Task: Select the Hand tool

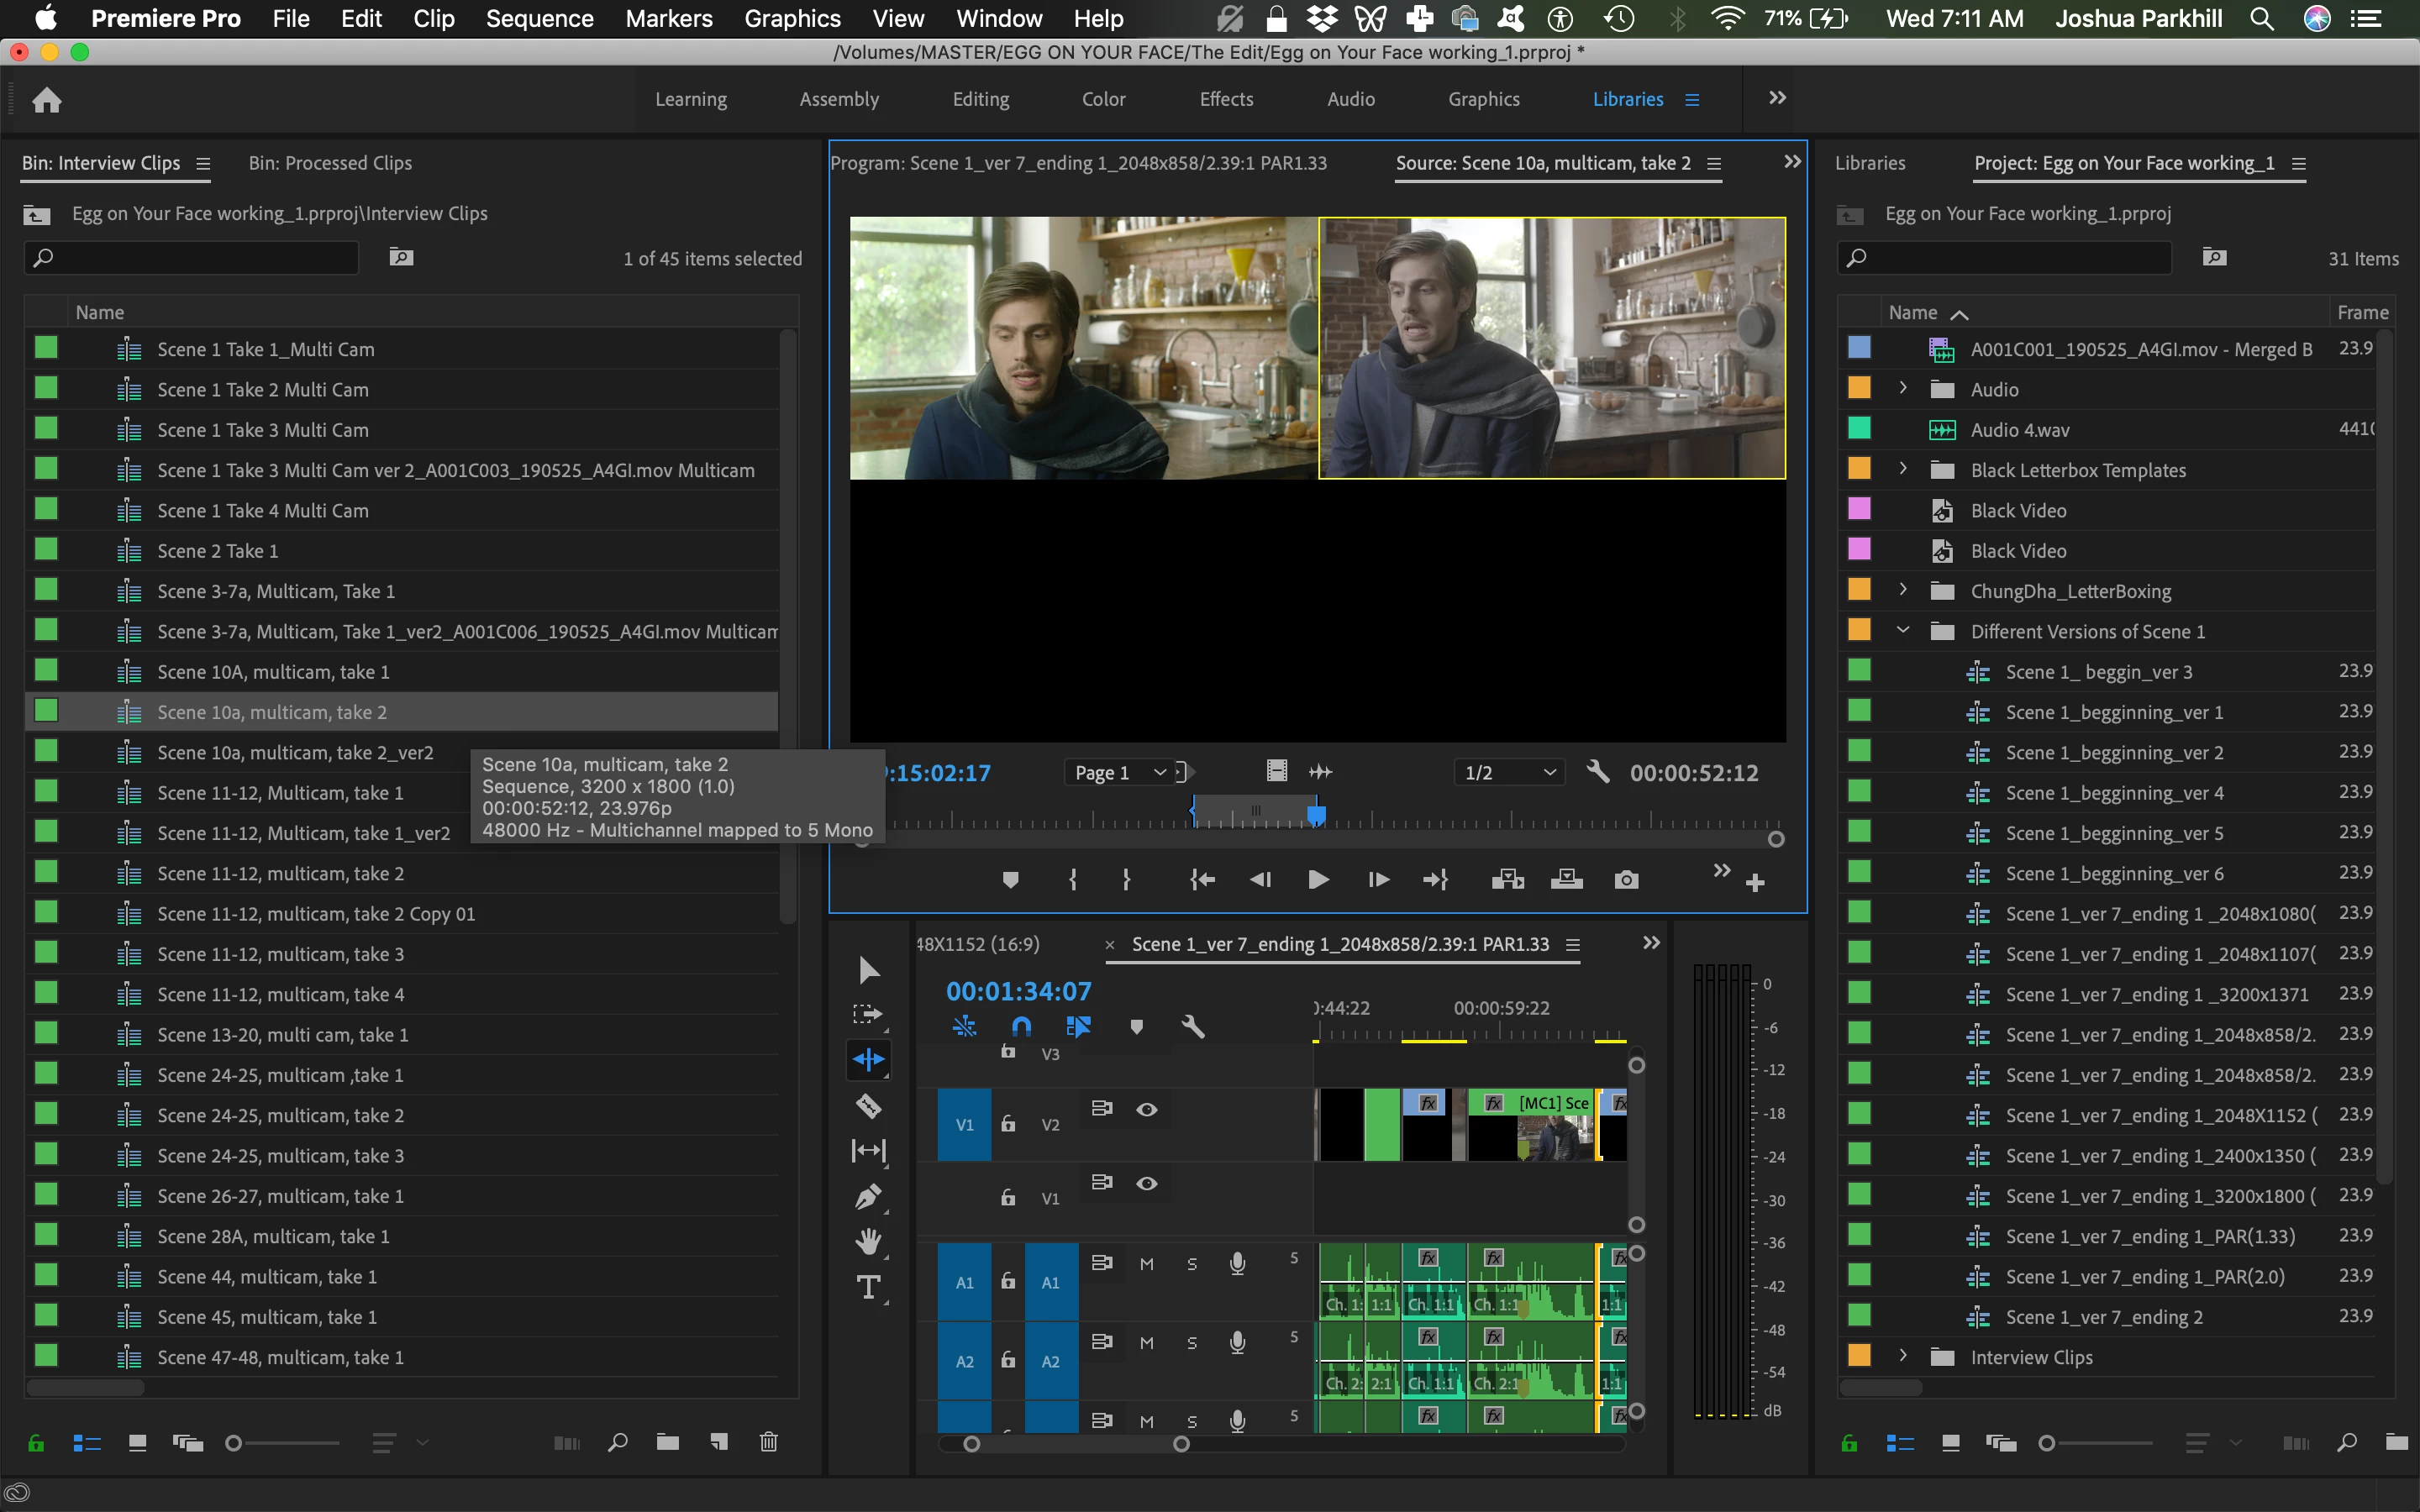Action: click(867, 1241)
